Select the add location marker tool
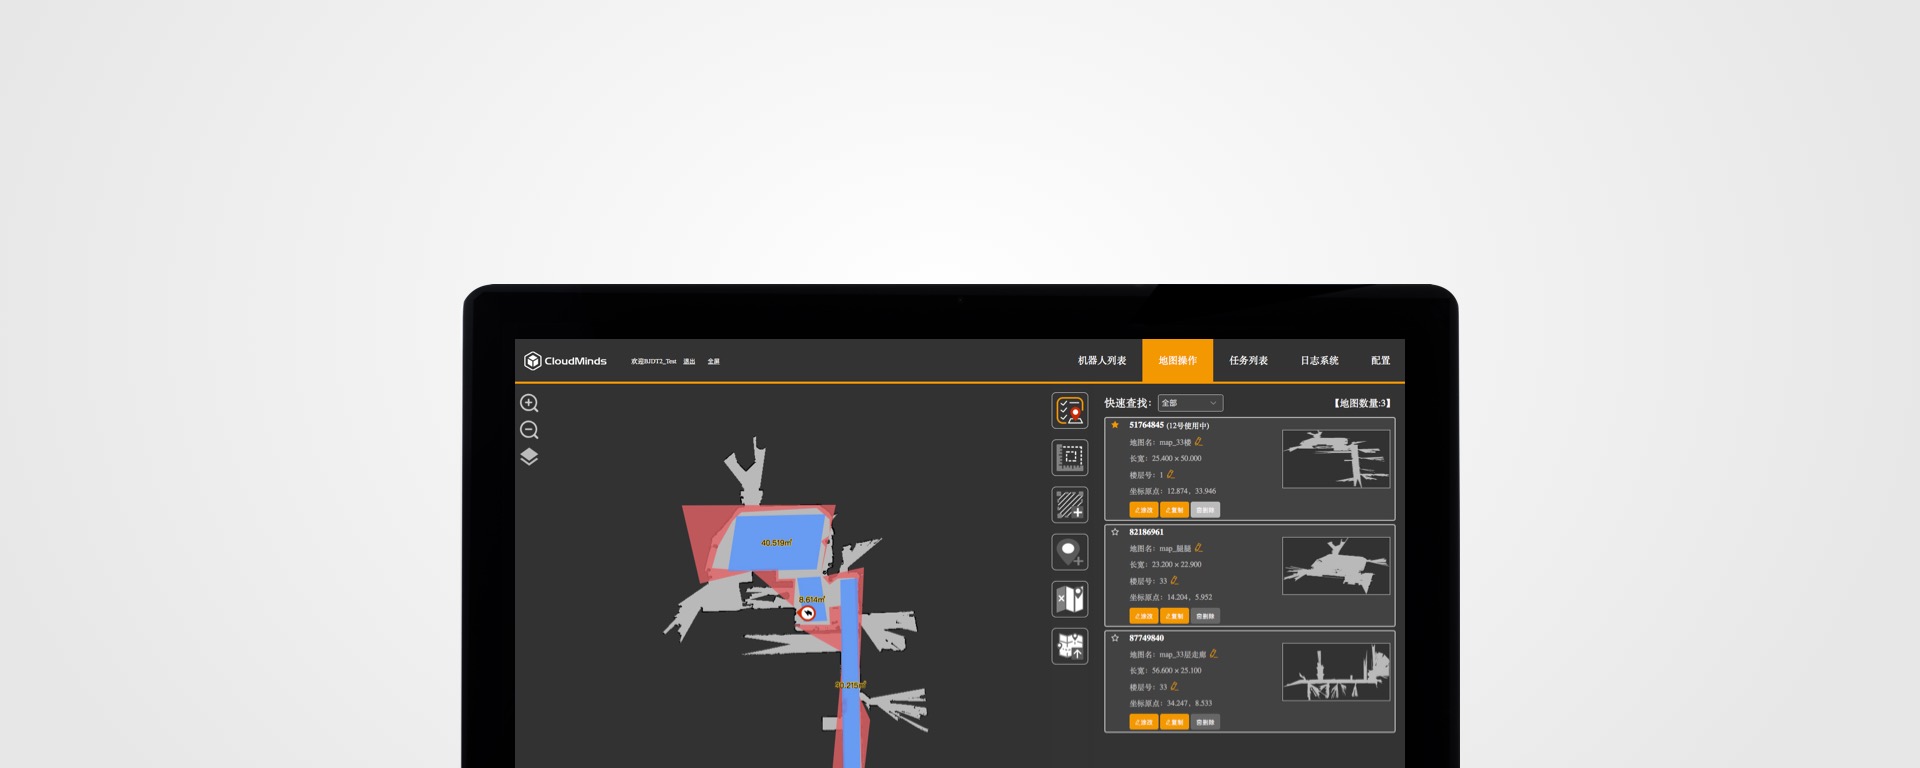 [1069, 552]
